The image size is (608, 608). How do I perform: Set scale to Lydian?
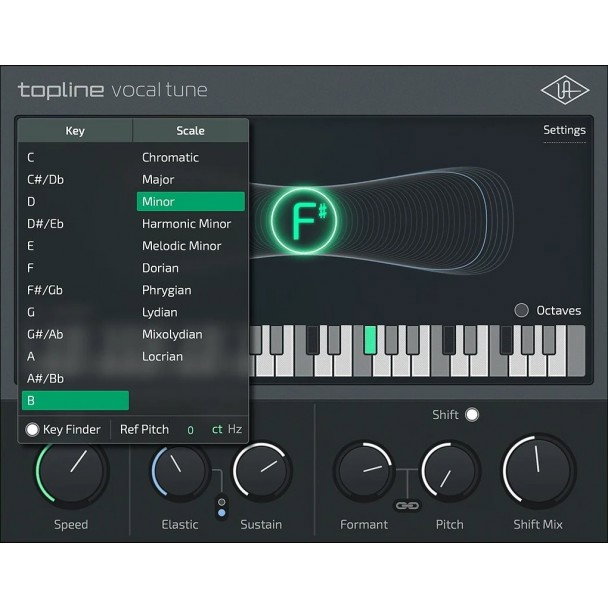[191, 312]
